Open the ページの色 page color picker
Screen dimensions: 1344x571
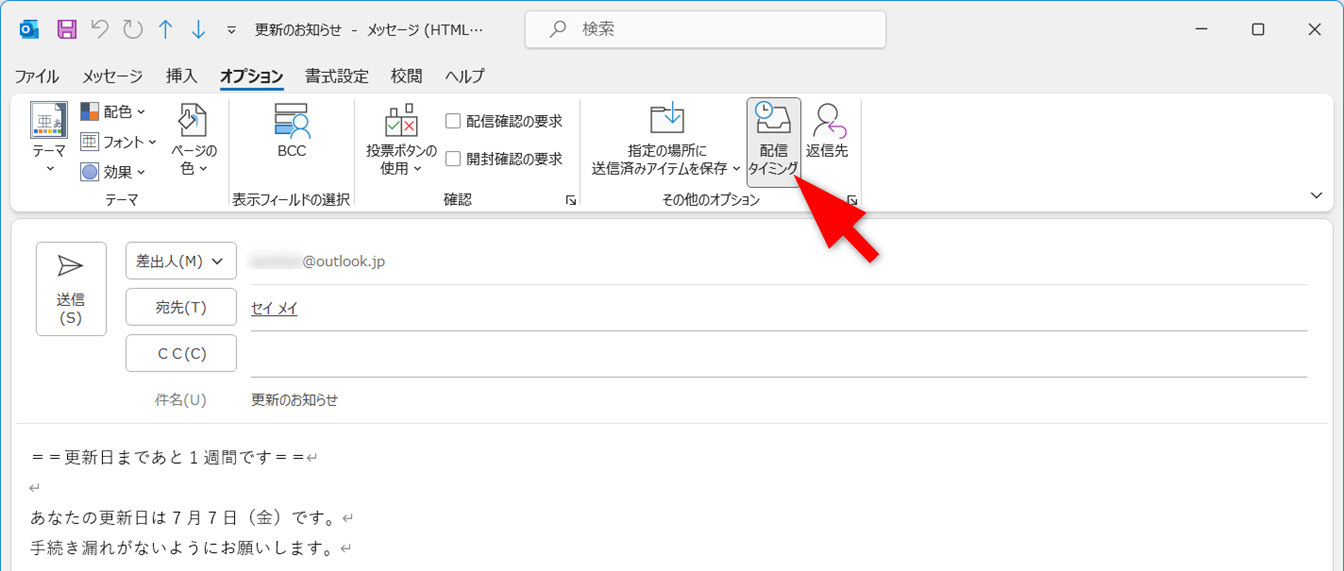point(193,142)
